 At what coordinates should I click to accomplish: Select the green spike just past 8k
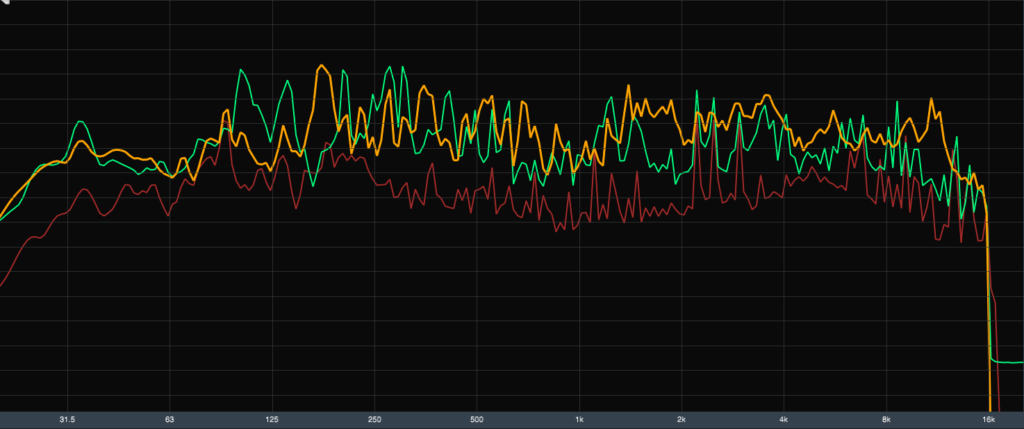[898, 102]
